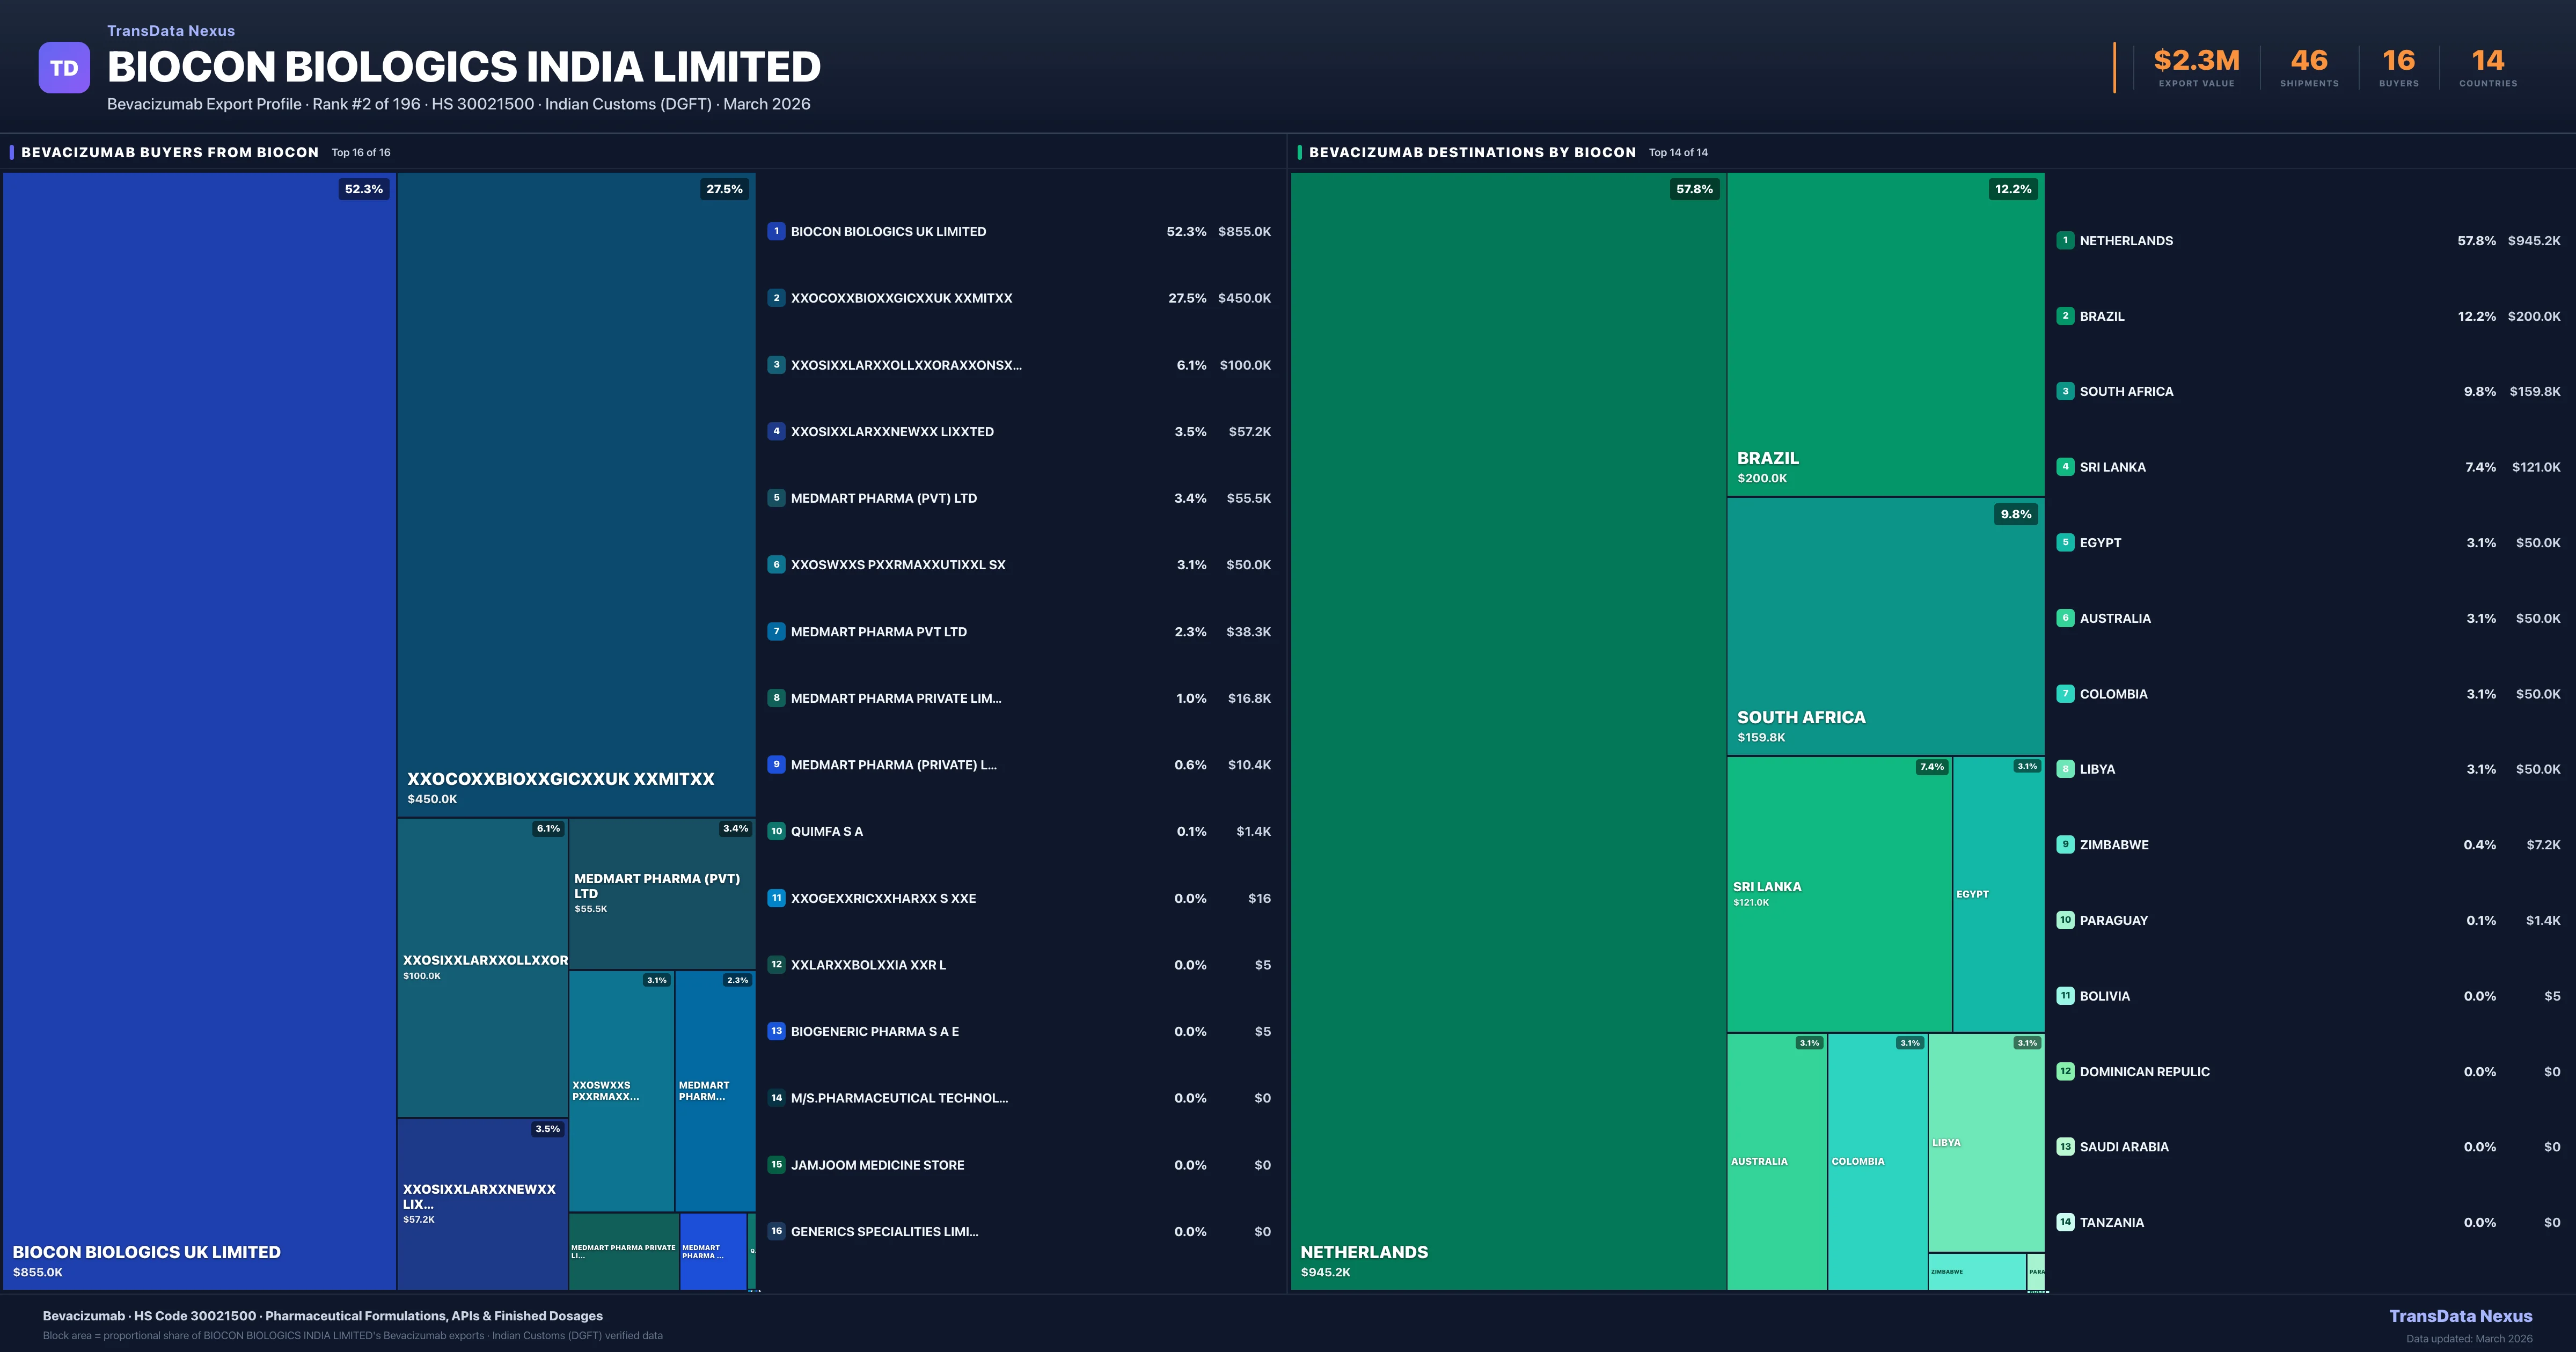Click rank badge 1 beside Netherlands
Screen dimensions: 2576x1352
click(2065, 240)
